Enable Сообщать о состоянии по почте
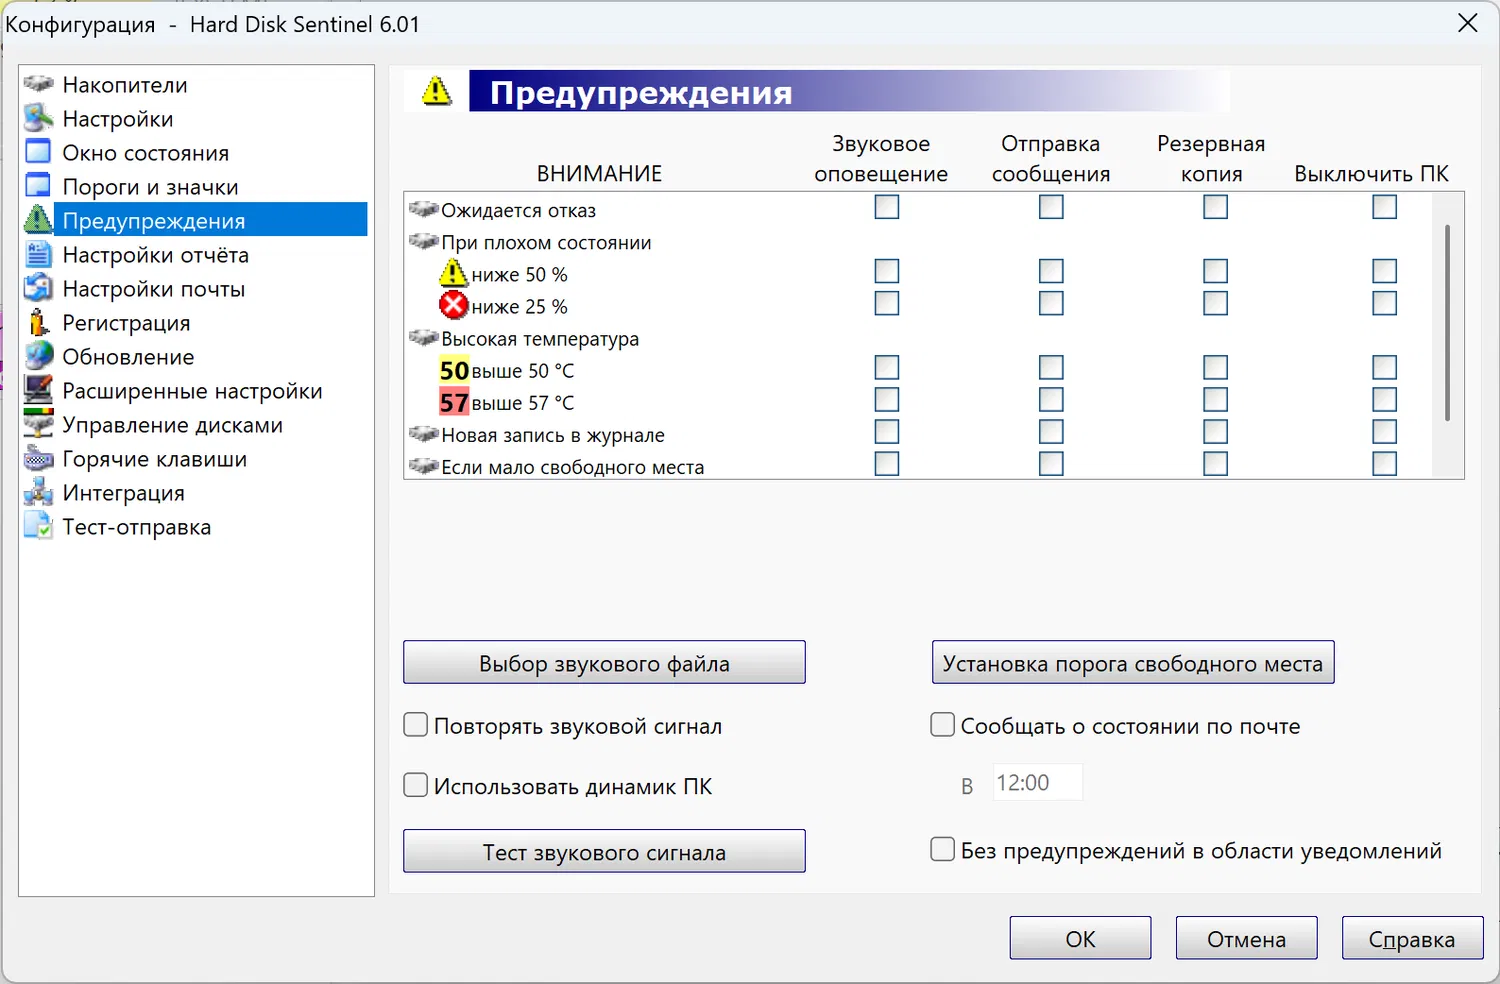This screenshot has width=1500, height=984. click(943, 725)
